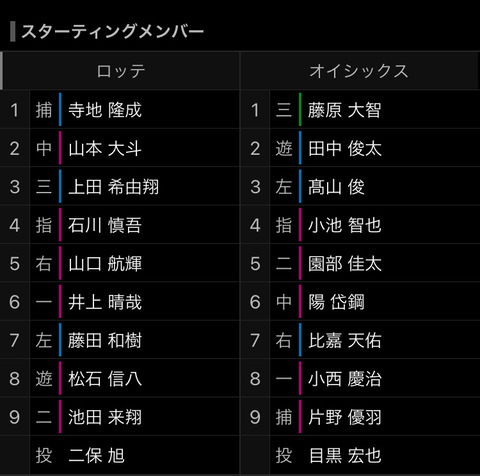Screen dimensions: 480x476
Task: Select the オイシックス team header
Action: (359, 71)
